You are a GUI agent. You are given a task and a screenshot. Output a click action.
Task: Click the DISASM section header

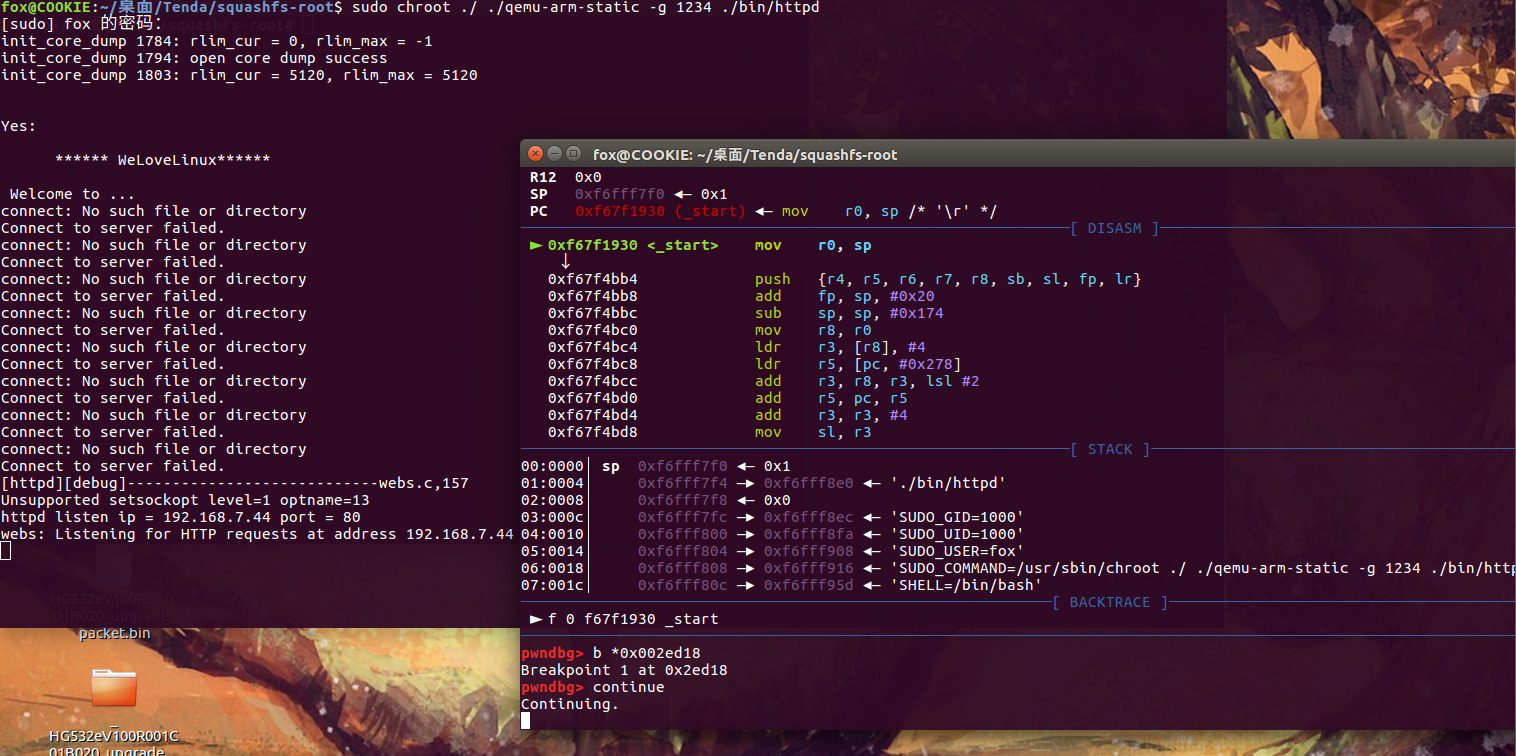pos(1114,228)
